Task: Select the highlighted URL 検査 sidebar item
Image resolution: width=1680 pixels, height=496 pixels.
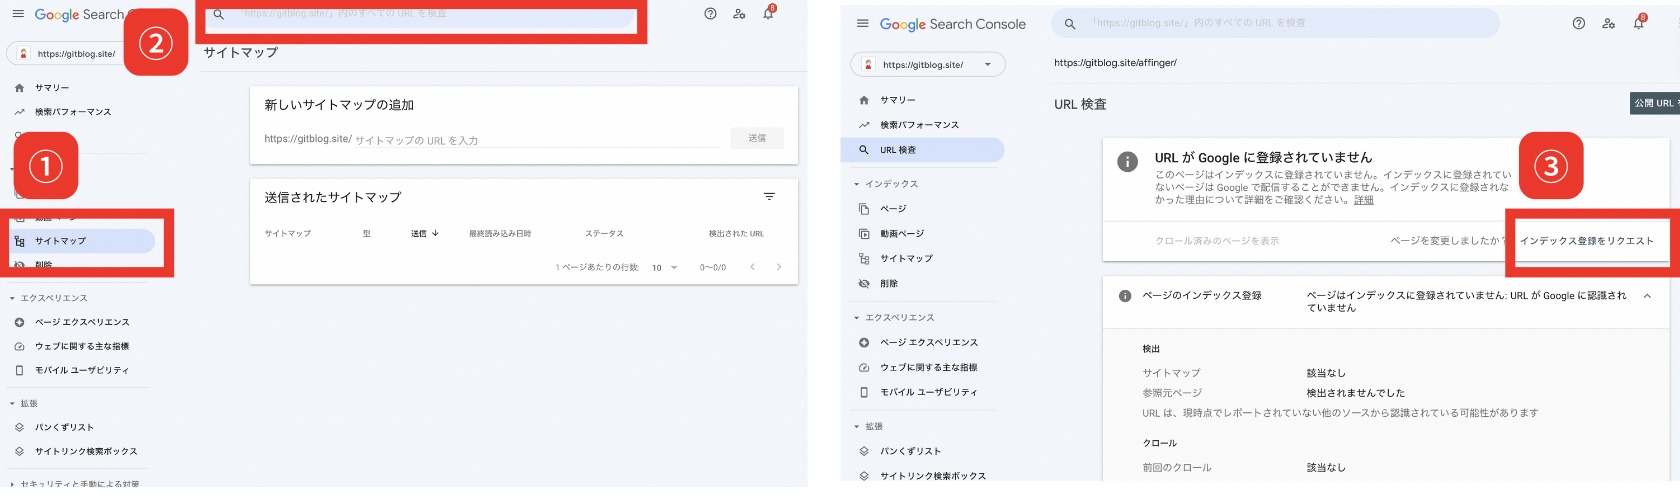Action: pyautogui.click(x=897, y=150)
